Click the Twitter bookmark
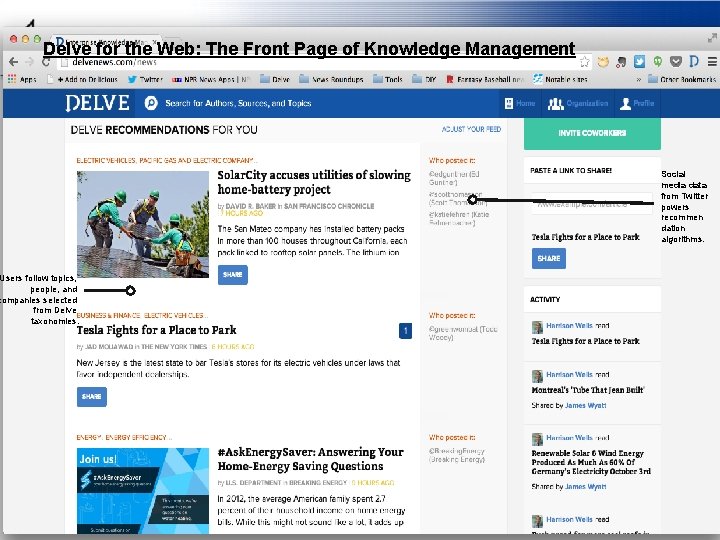Viewport: 720px width, 540px height. coord(145,79)
